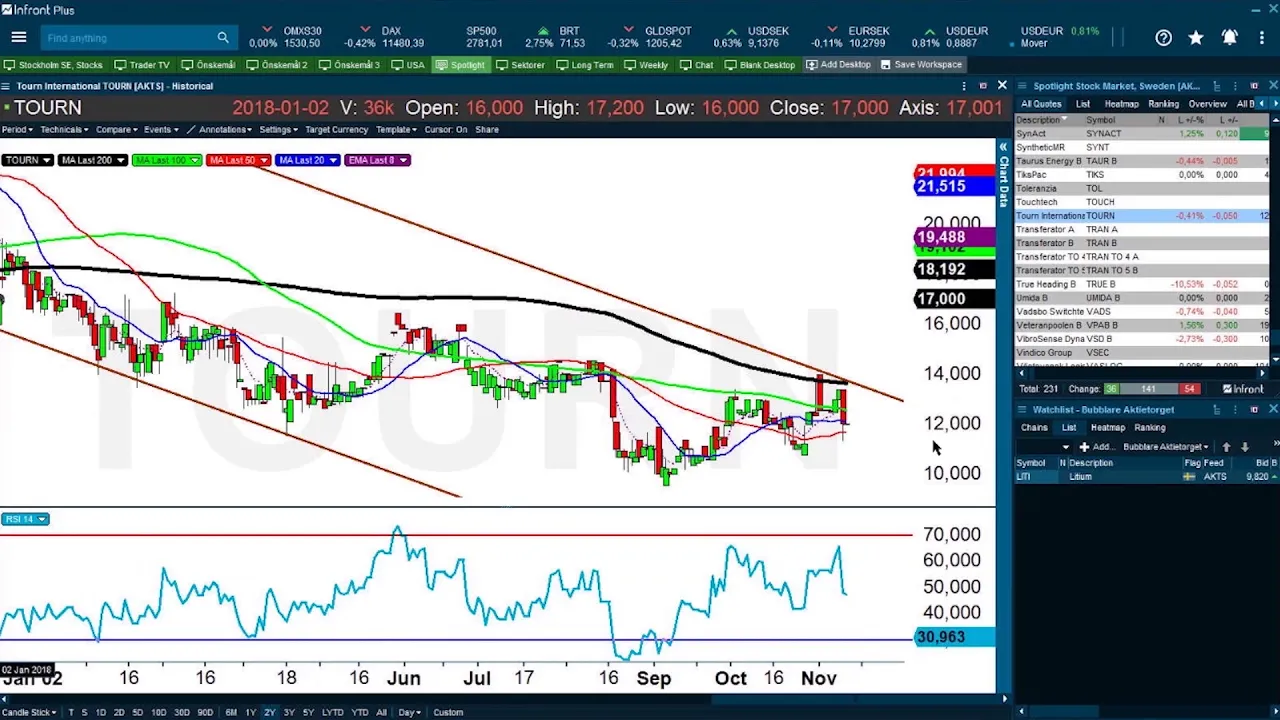The width and height of the screenshot is (1280, 720).
Task: Select the 5Y time range
Action: coord(308,712)
